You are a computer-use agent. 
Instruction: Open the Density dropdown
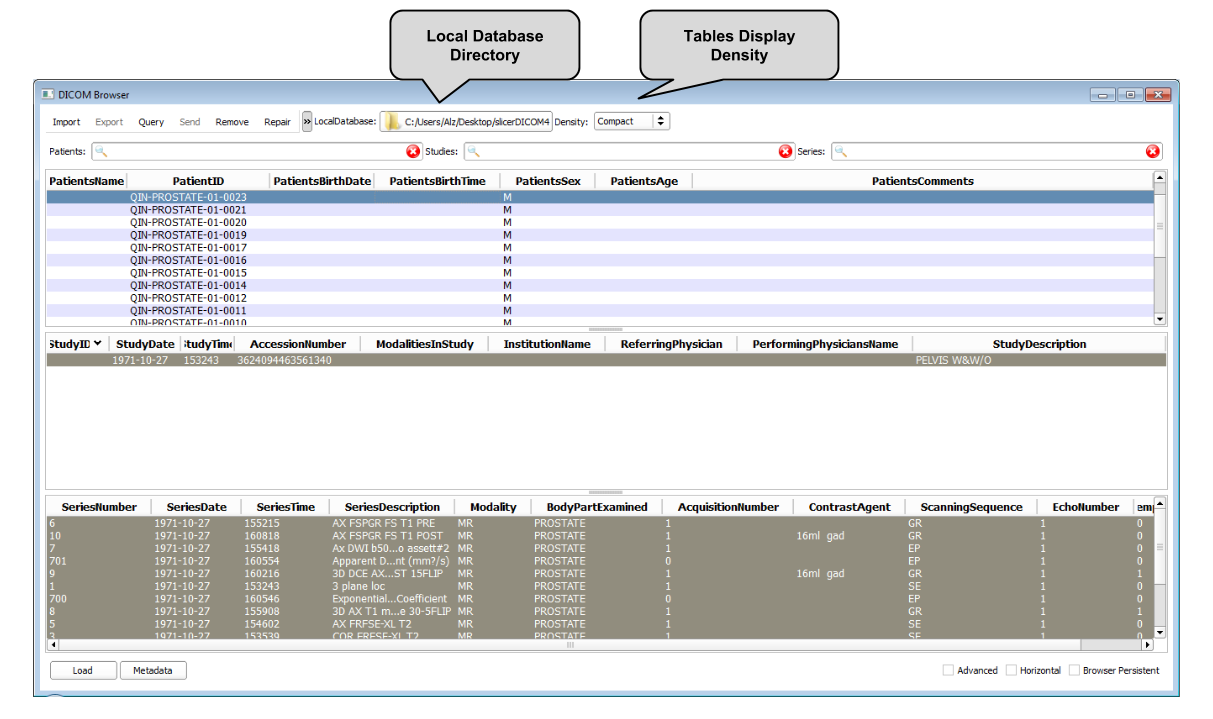pyautogui.click(x=631, y=121)
